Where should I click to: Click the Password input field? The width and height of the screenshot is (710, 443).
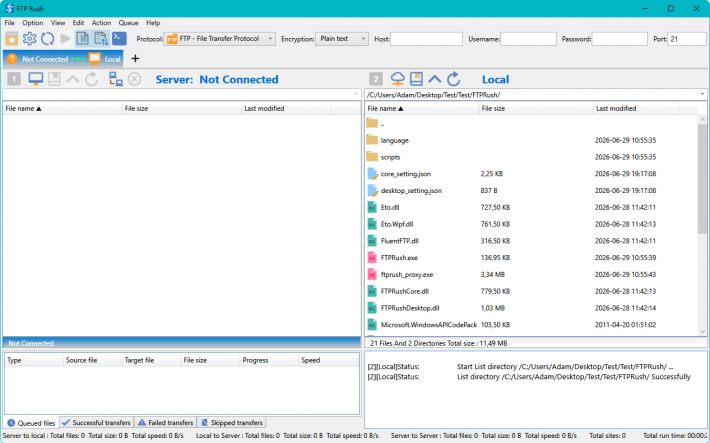coord(619,39)
